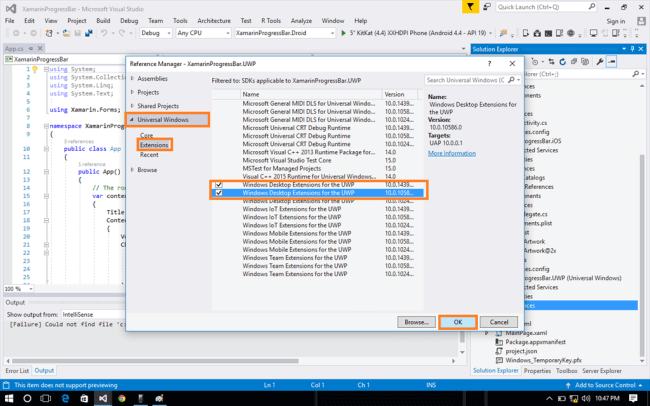Open the KitKat device target dropdown arrow

(x=491, y=33)
